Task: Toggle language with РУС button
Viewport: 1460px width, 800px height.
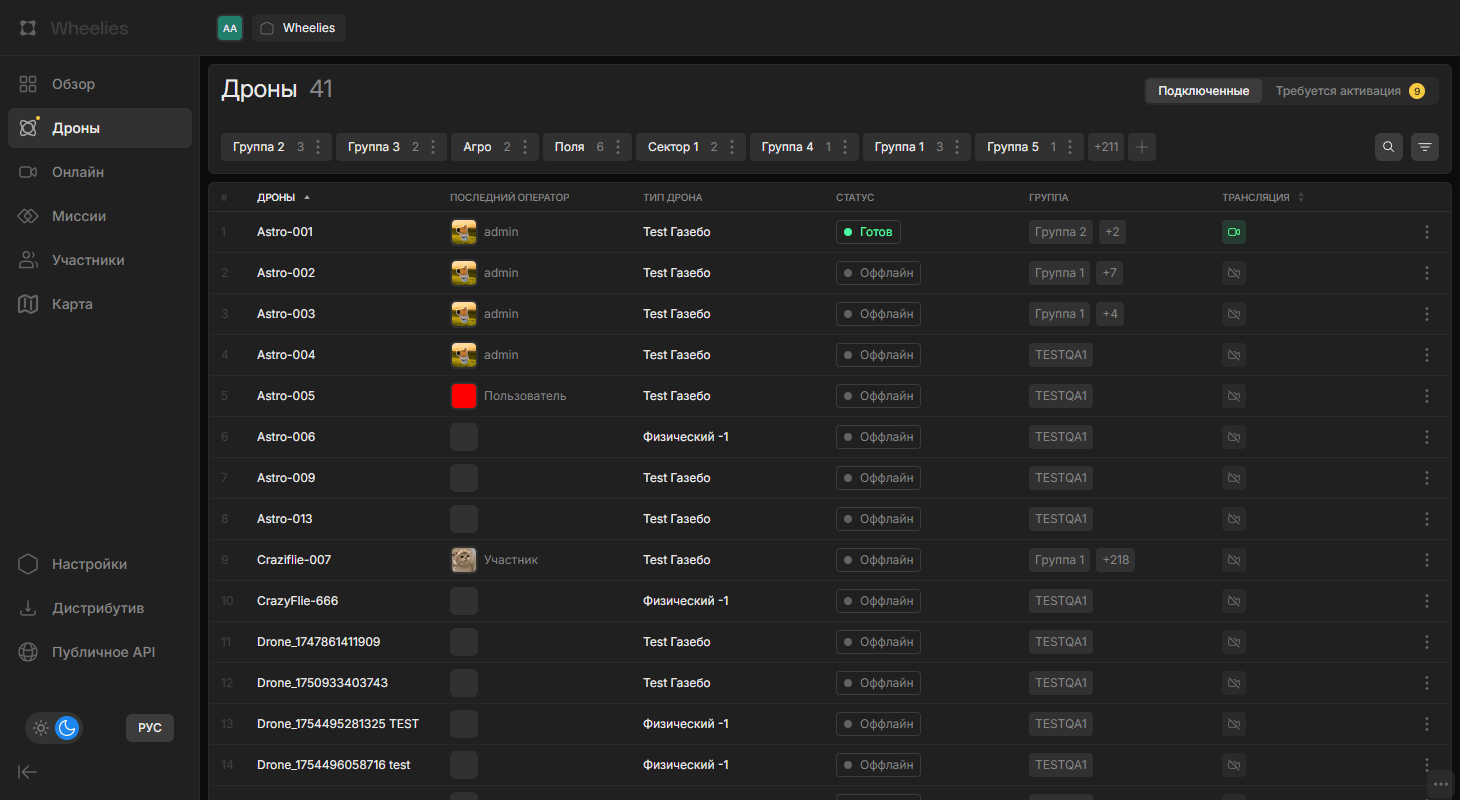Action: [150, 728]
